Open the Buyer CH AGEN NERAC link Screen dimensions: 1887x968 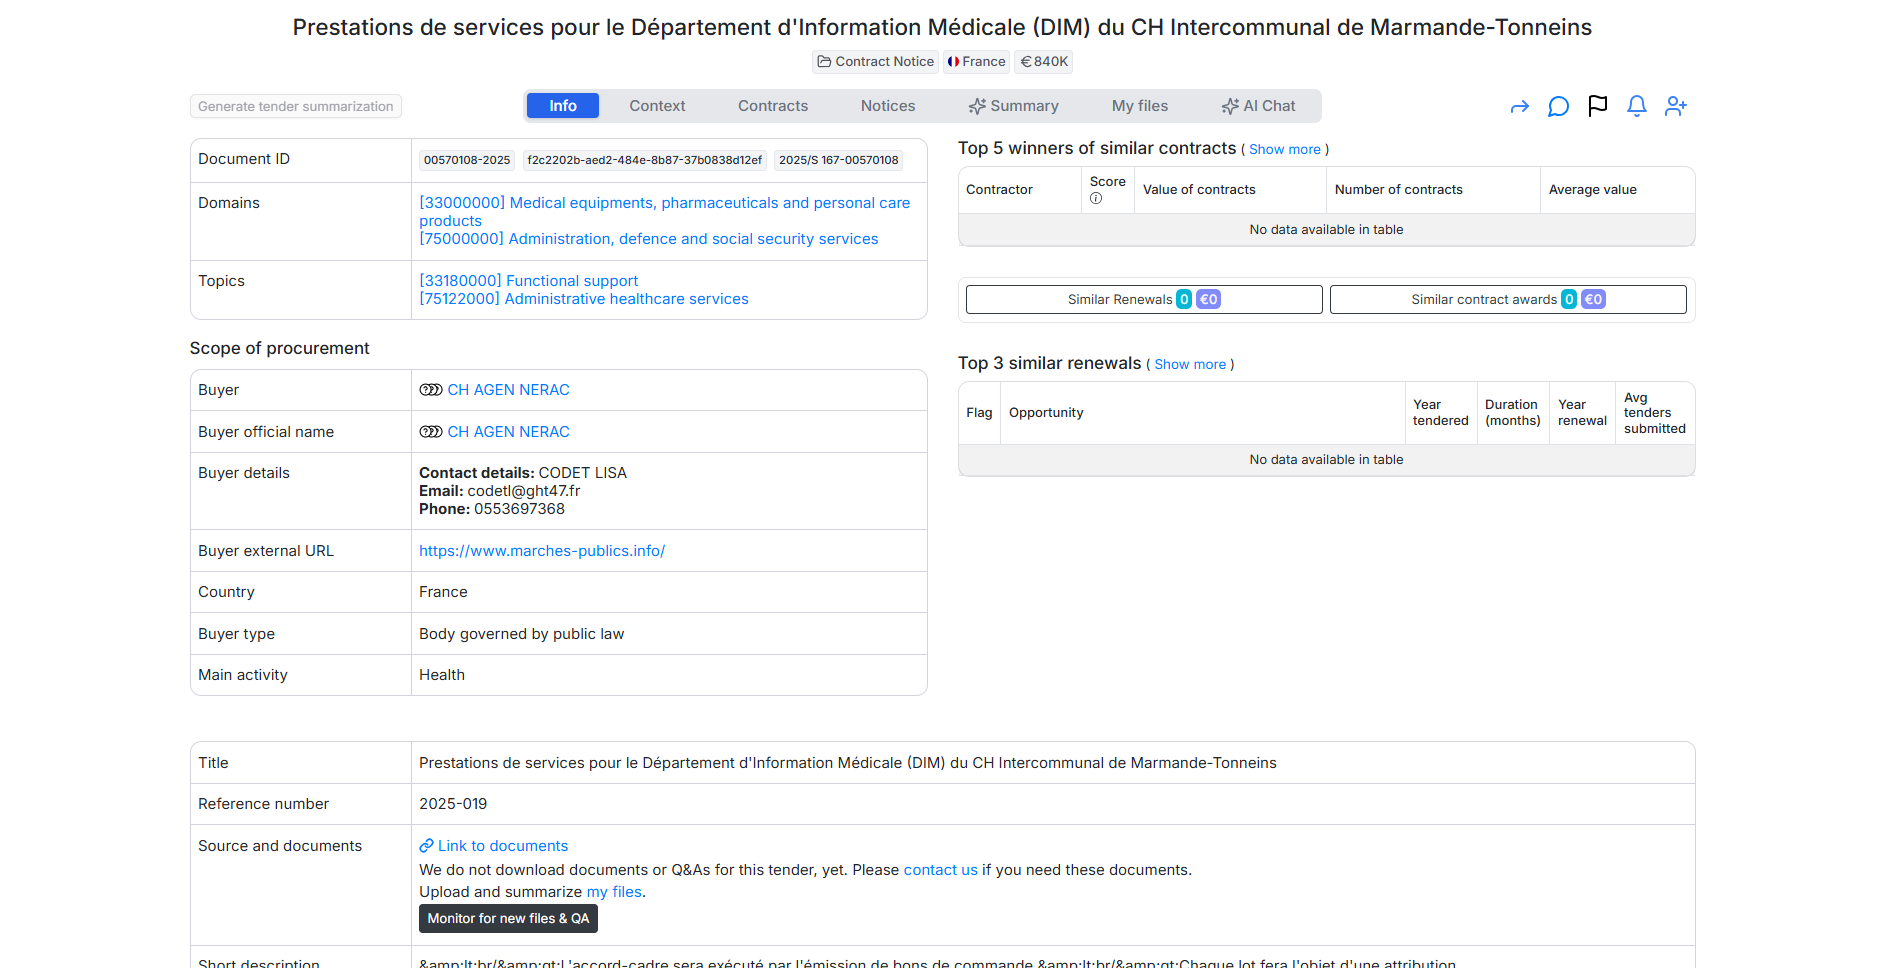(x=508, y=390)
